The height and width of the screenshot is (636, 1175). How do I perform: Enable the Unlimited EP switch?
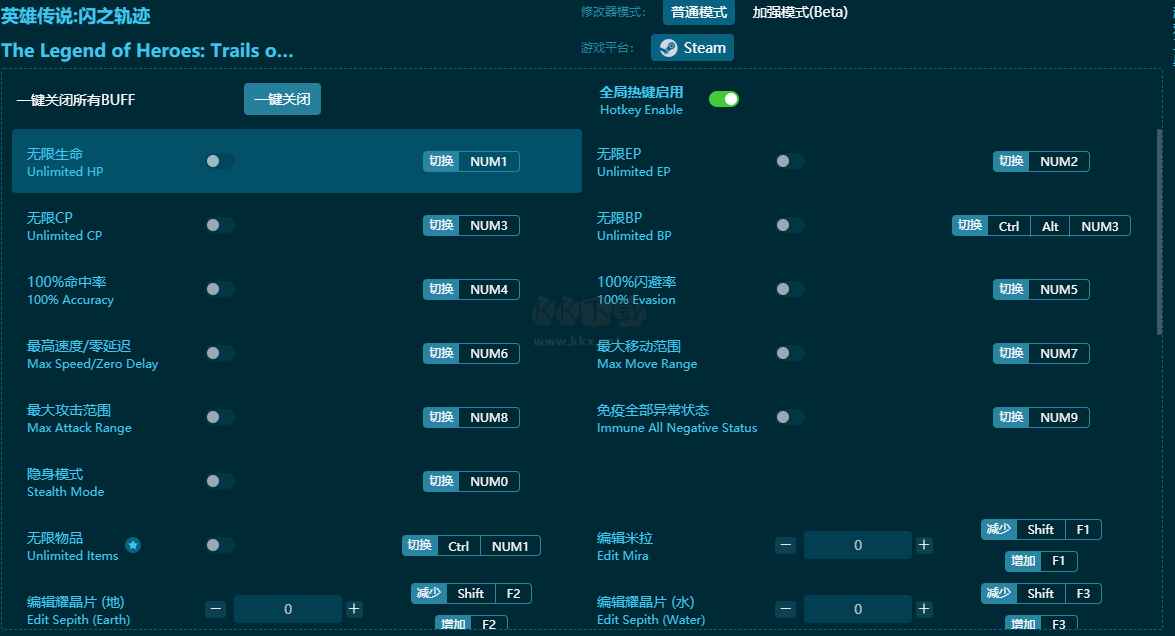click(790, 161)
